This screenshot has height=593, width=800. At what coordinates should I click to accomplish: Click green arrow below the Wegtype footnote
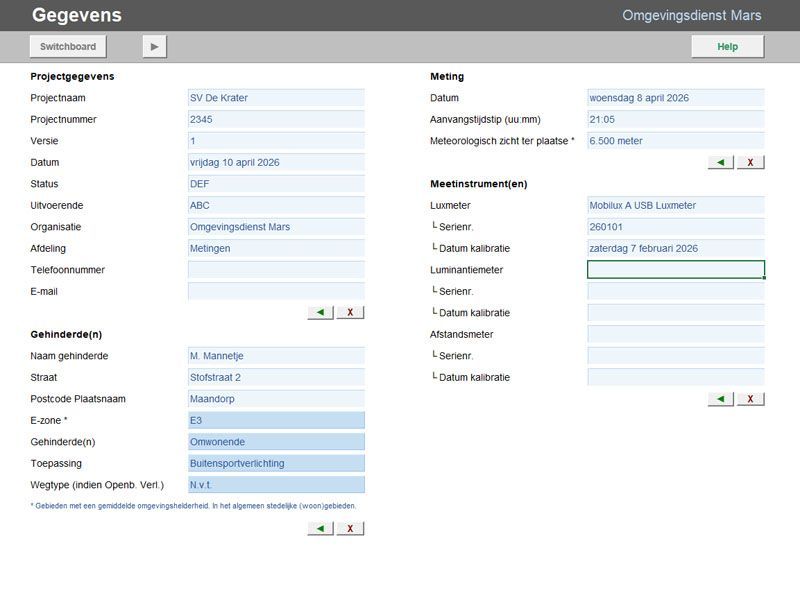320,528
